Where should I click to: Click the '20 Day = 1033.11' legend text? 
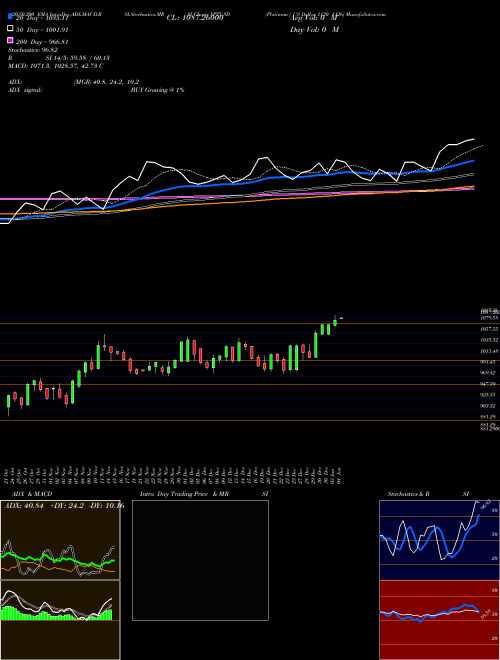(x=42, y=18)
